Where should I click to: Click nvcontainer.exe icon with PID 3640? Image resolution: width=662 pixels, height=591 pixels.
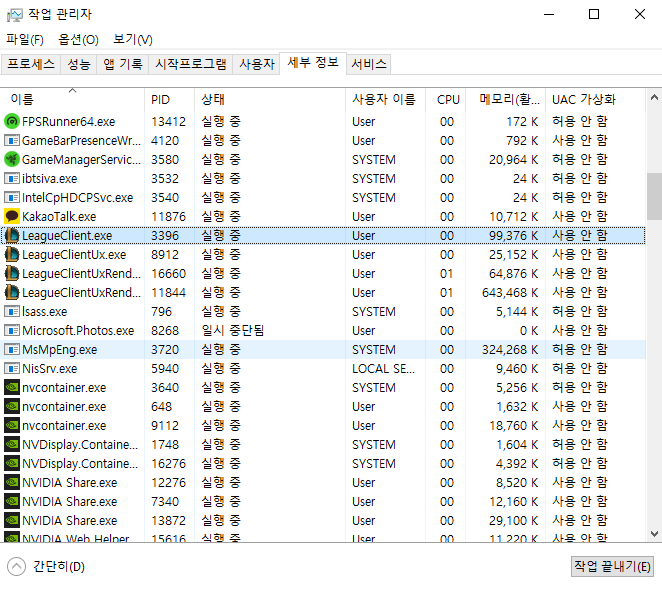tap(12, 388)
